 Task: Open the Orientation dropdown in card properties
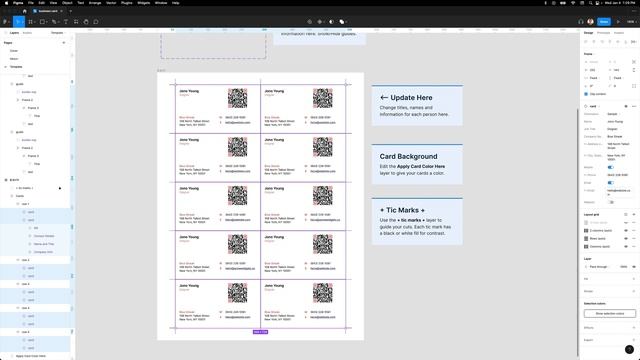tap(612, 114)
